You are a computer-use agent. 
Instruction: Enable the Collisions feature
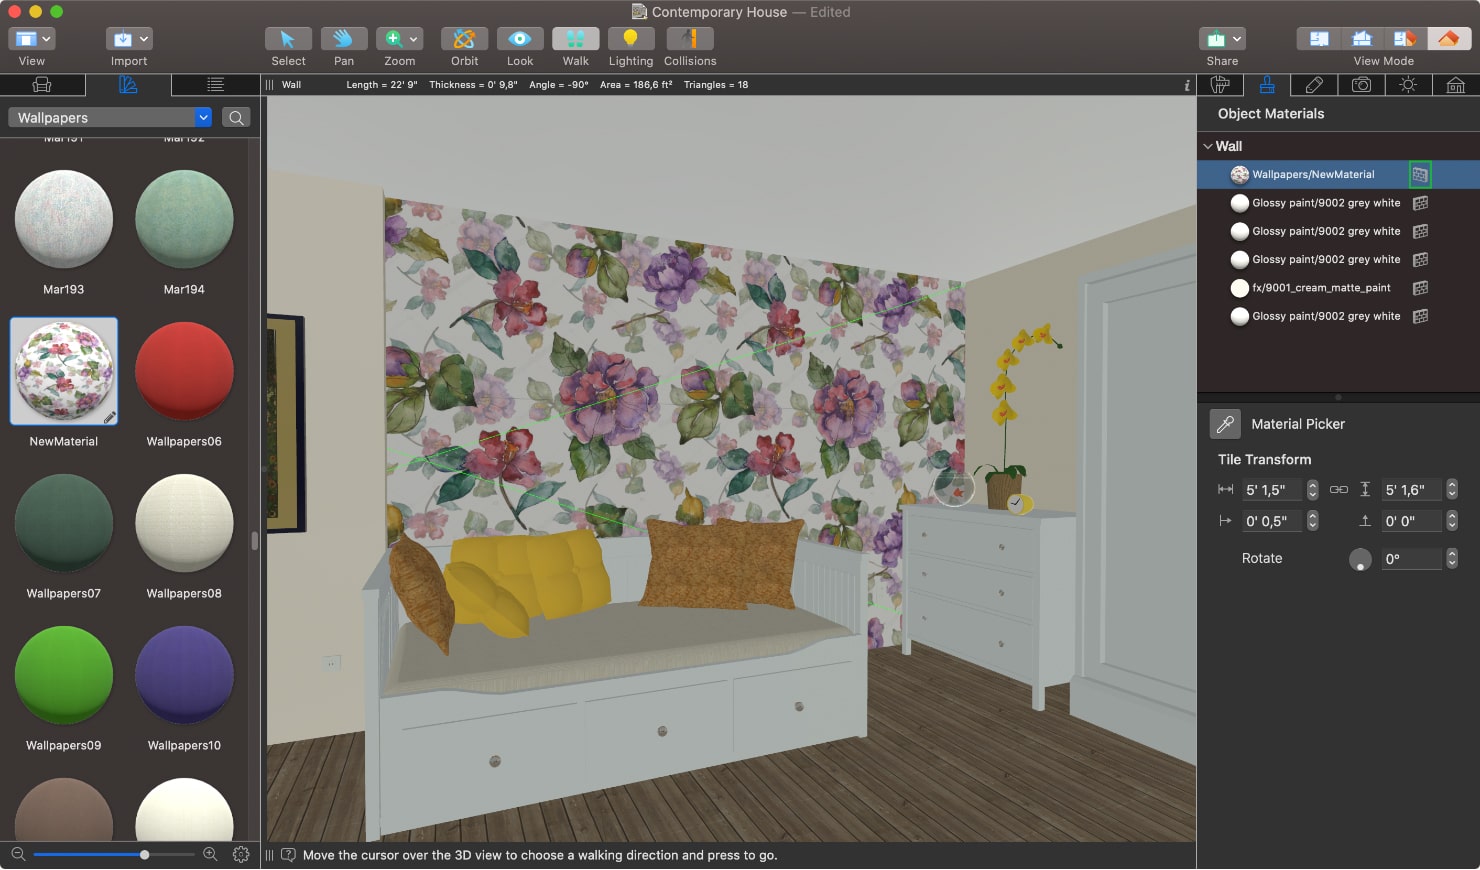pos(689,38)
